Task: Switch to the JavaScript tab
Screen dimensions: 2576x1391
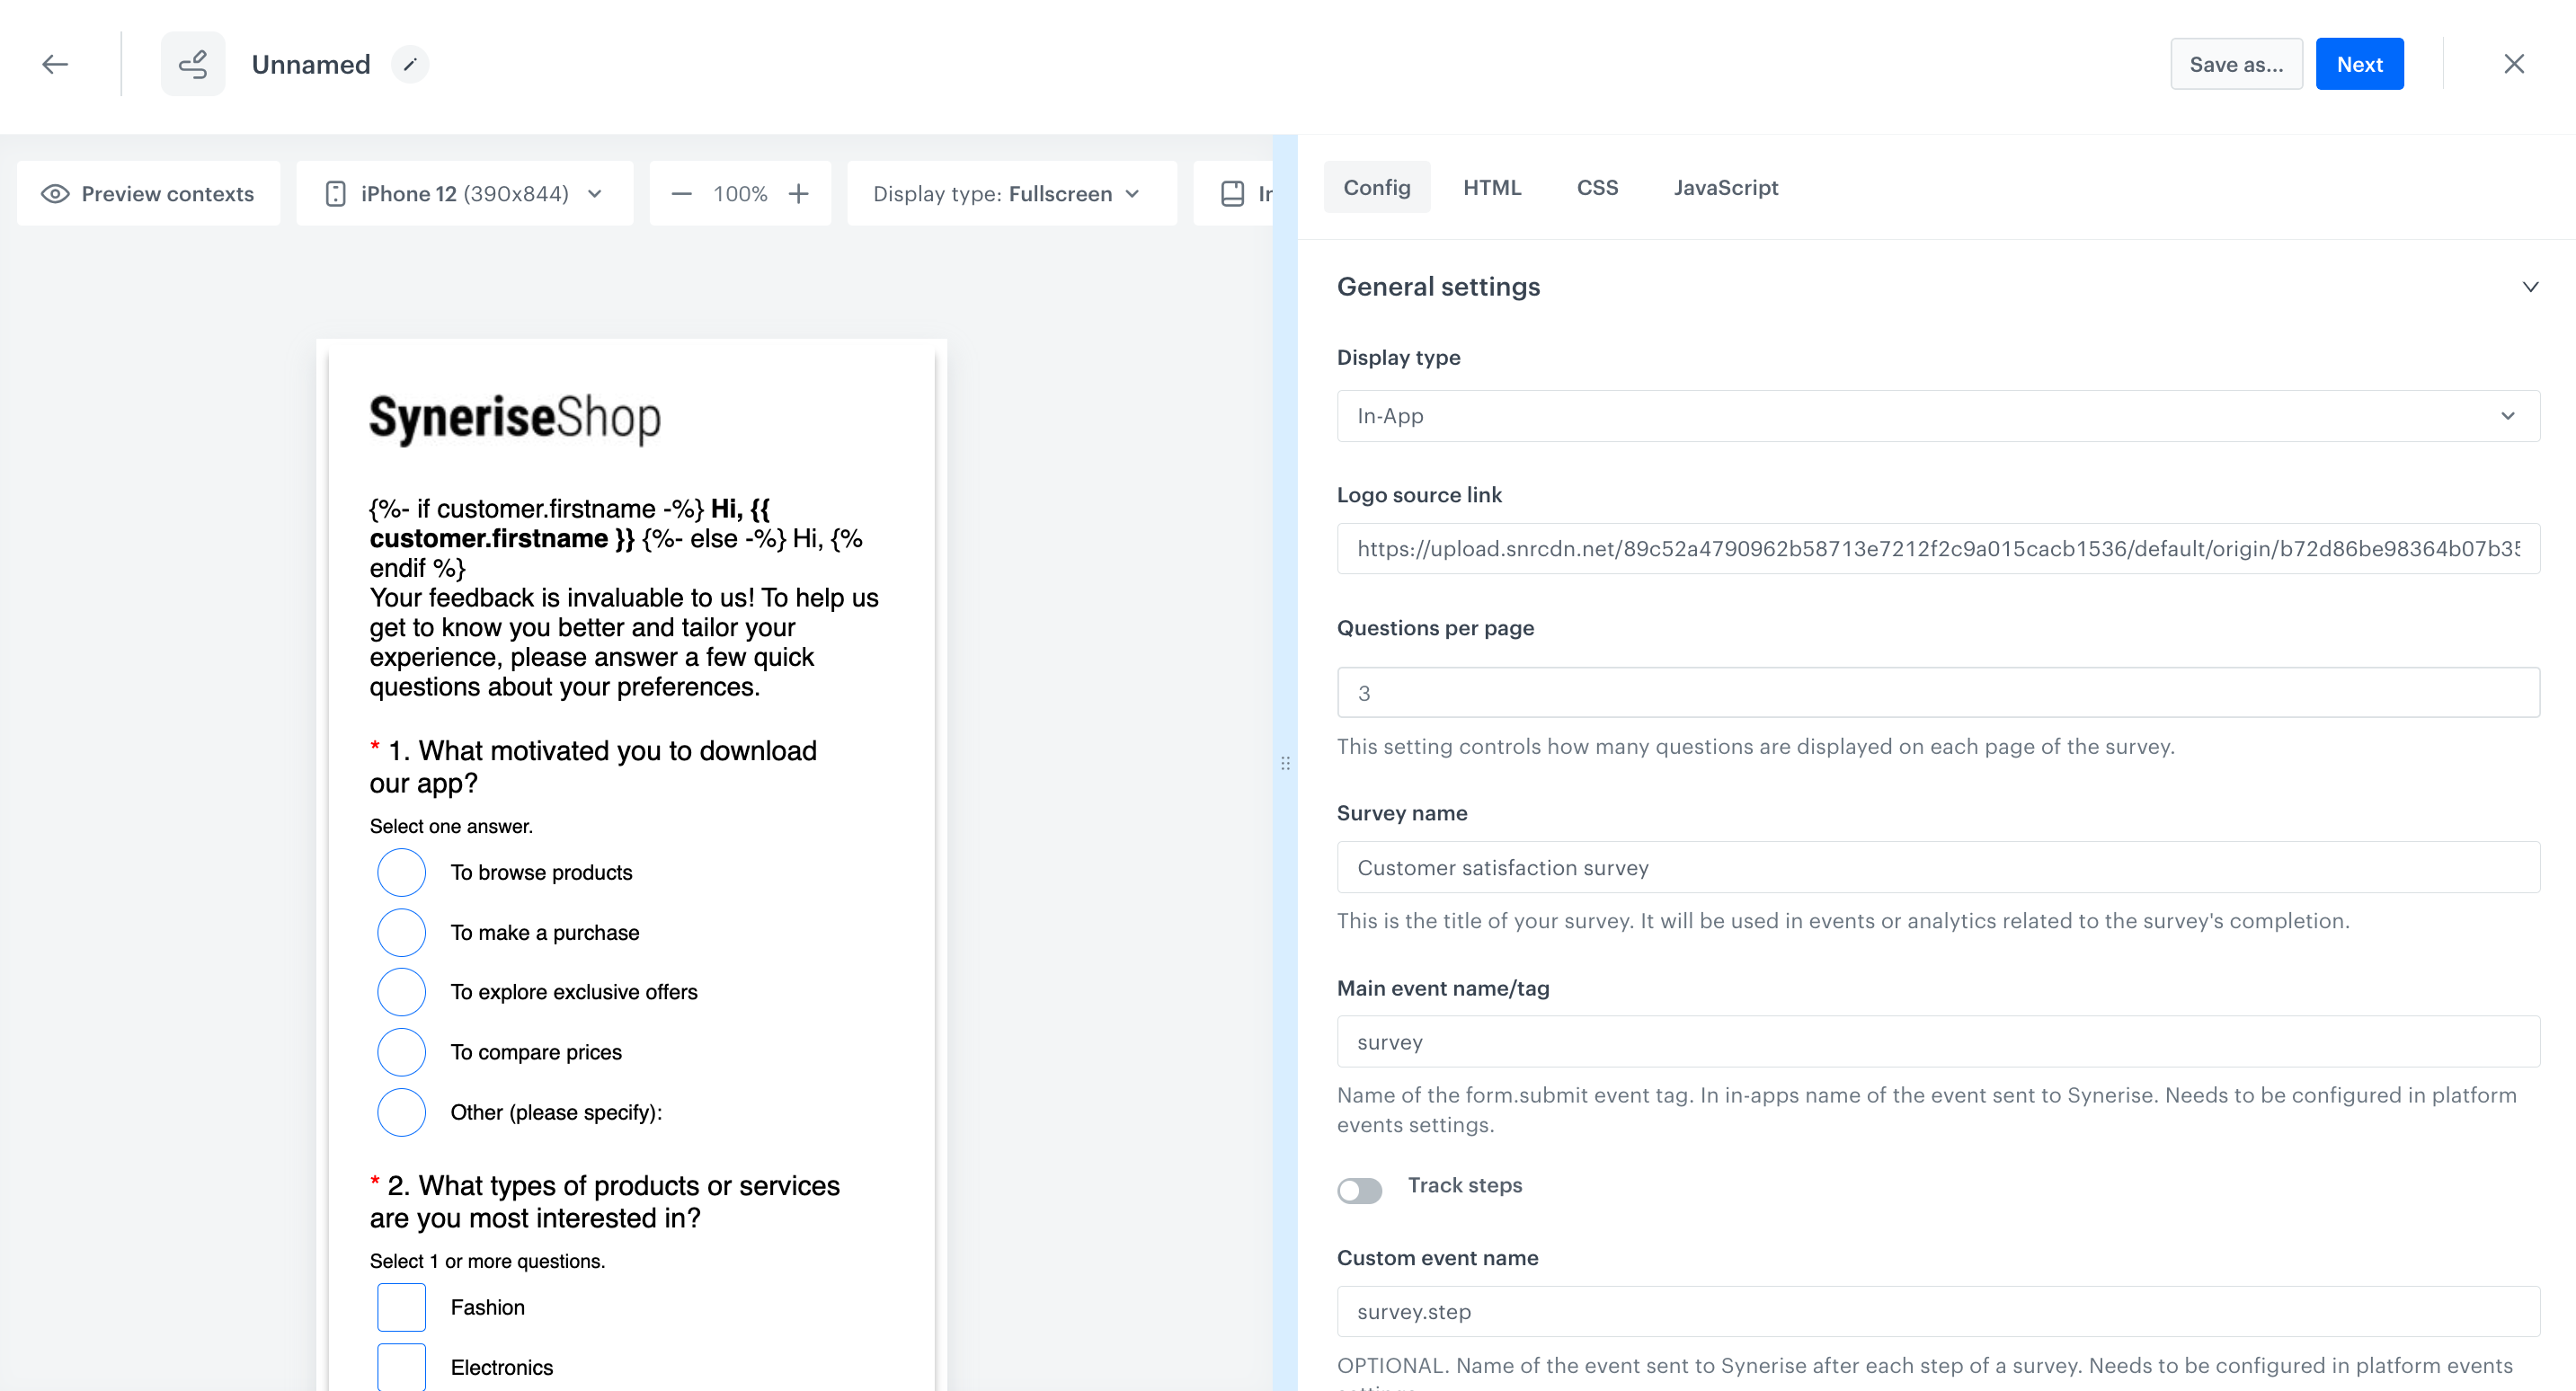Action: coord(1725,188)
